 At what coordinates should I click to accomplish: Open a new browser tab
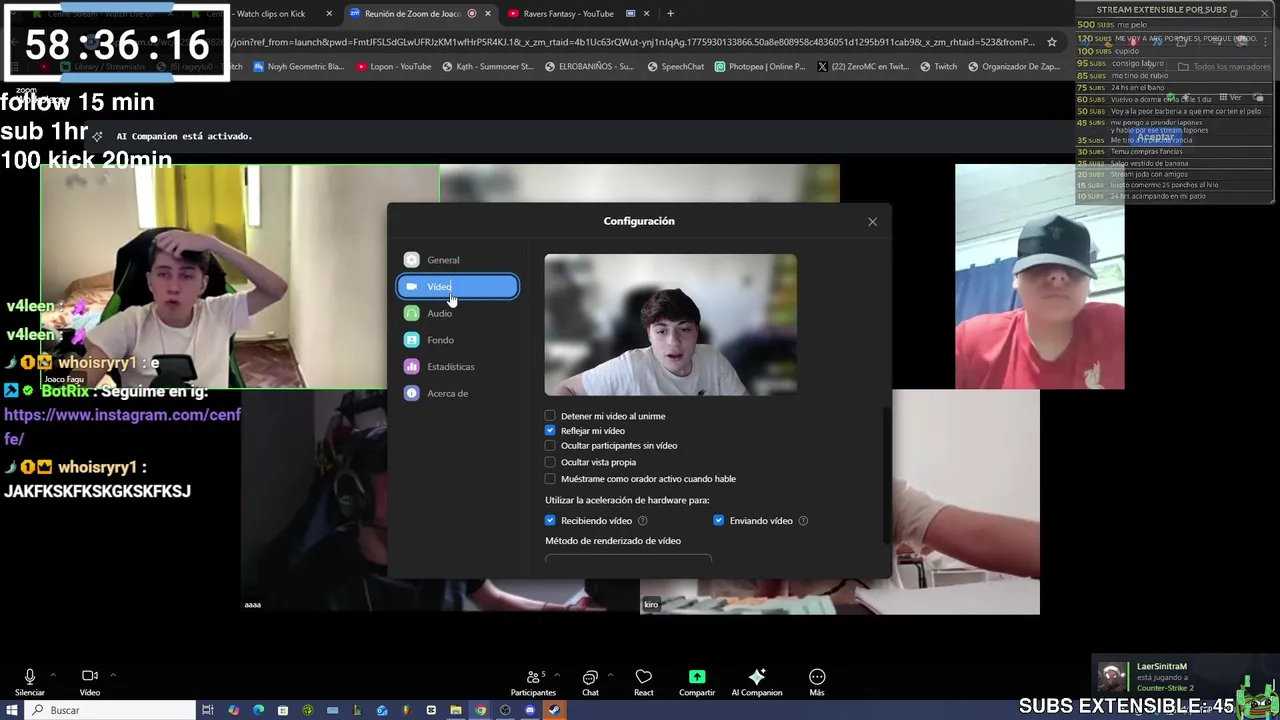[x=670, y=14]
